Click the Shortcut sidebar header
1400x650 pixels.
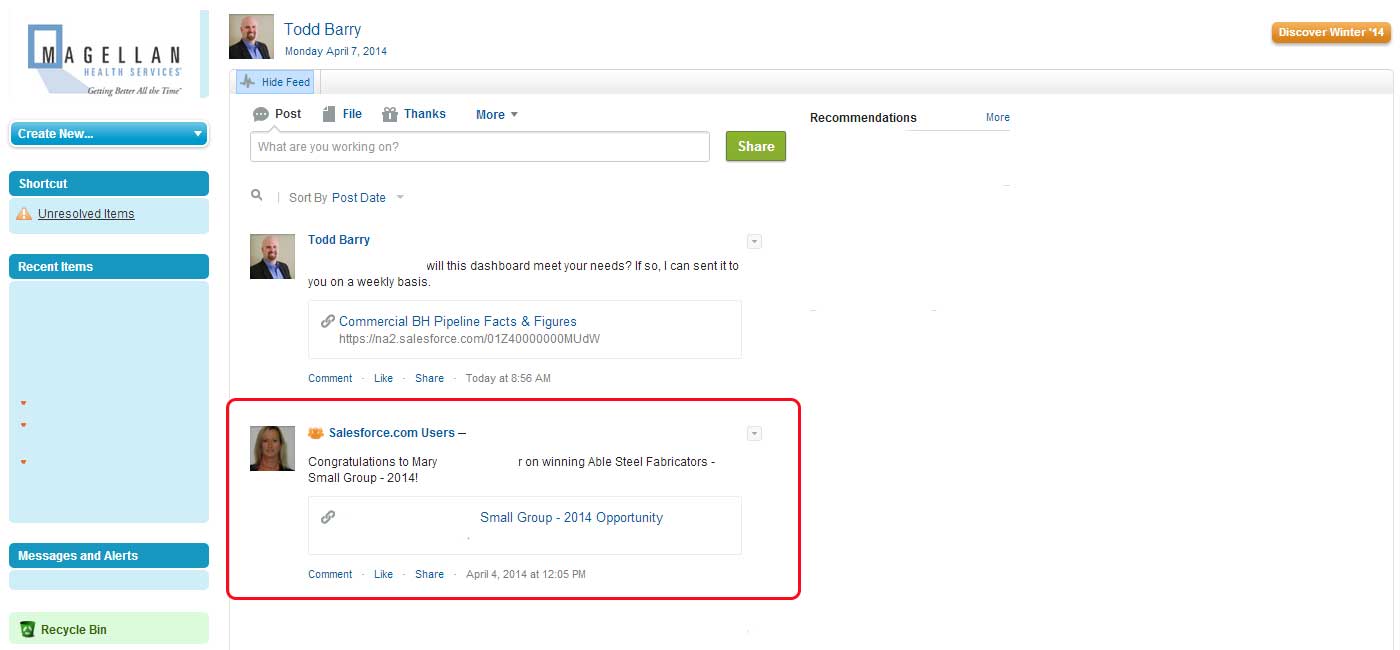[x=109, y=184]
